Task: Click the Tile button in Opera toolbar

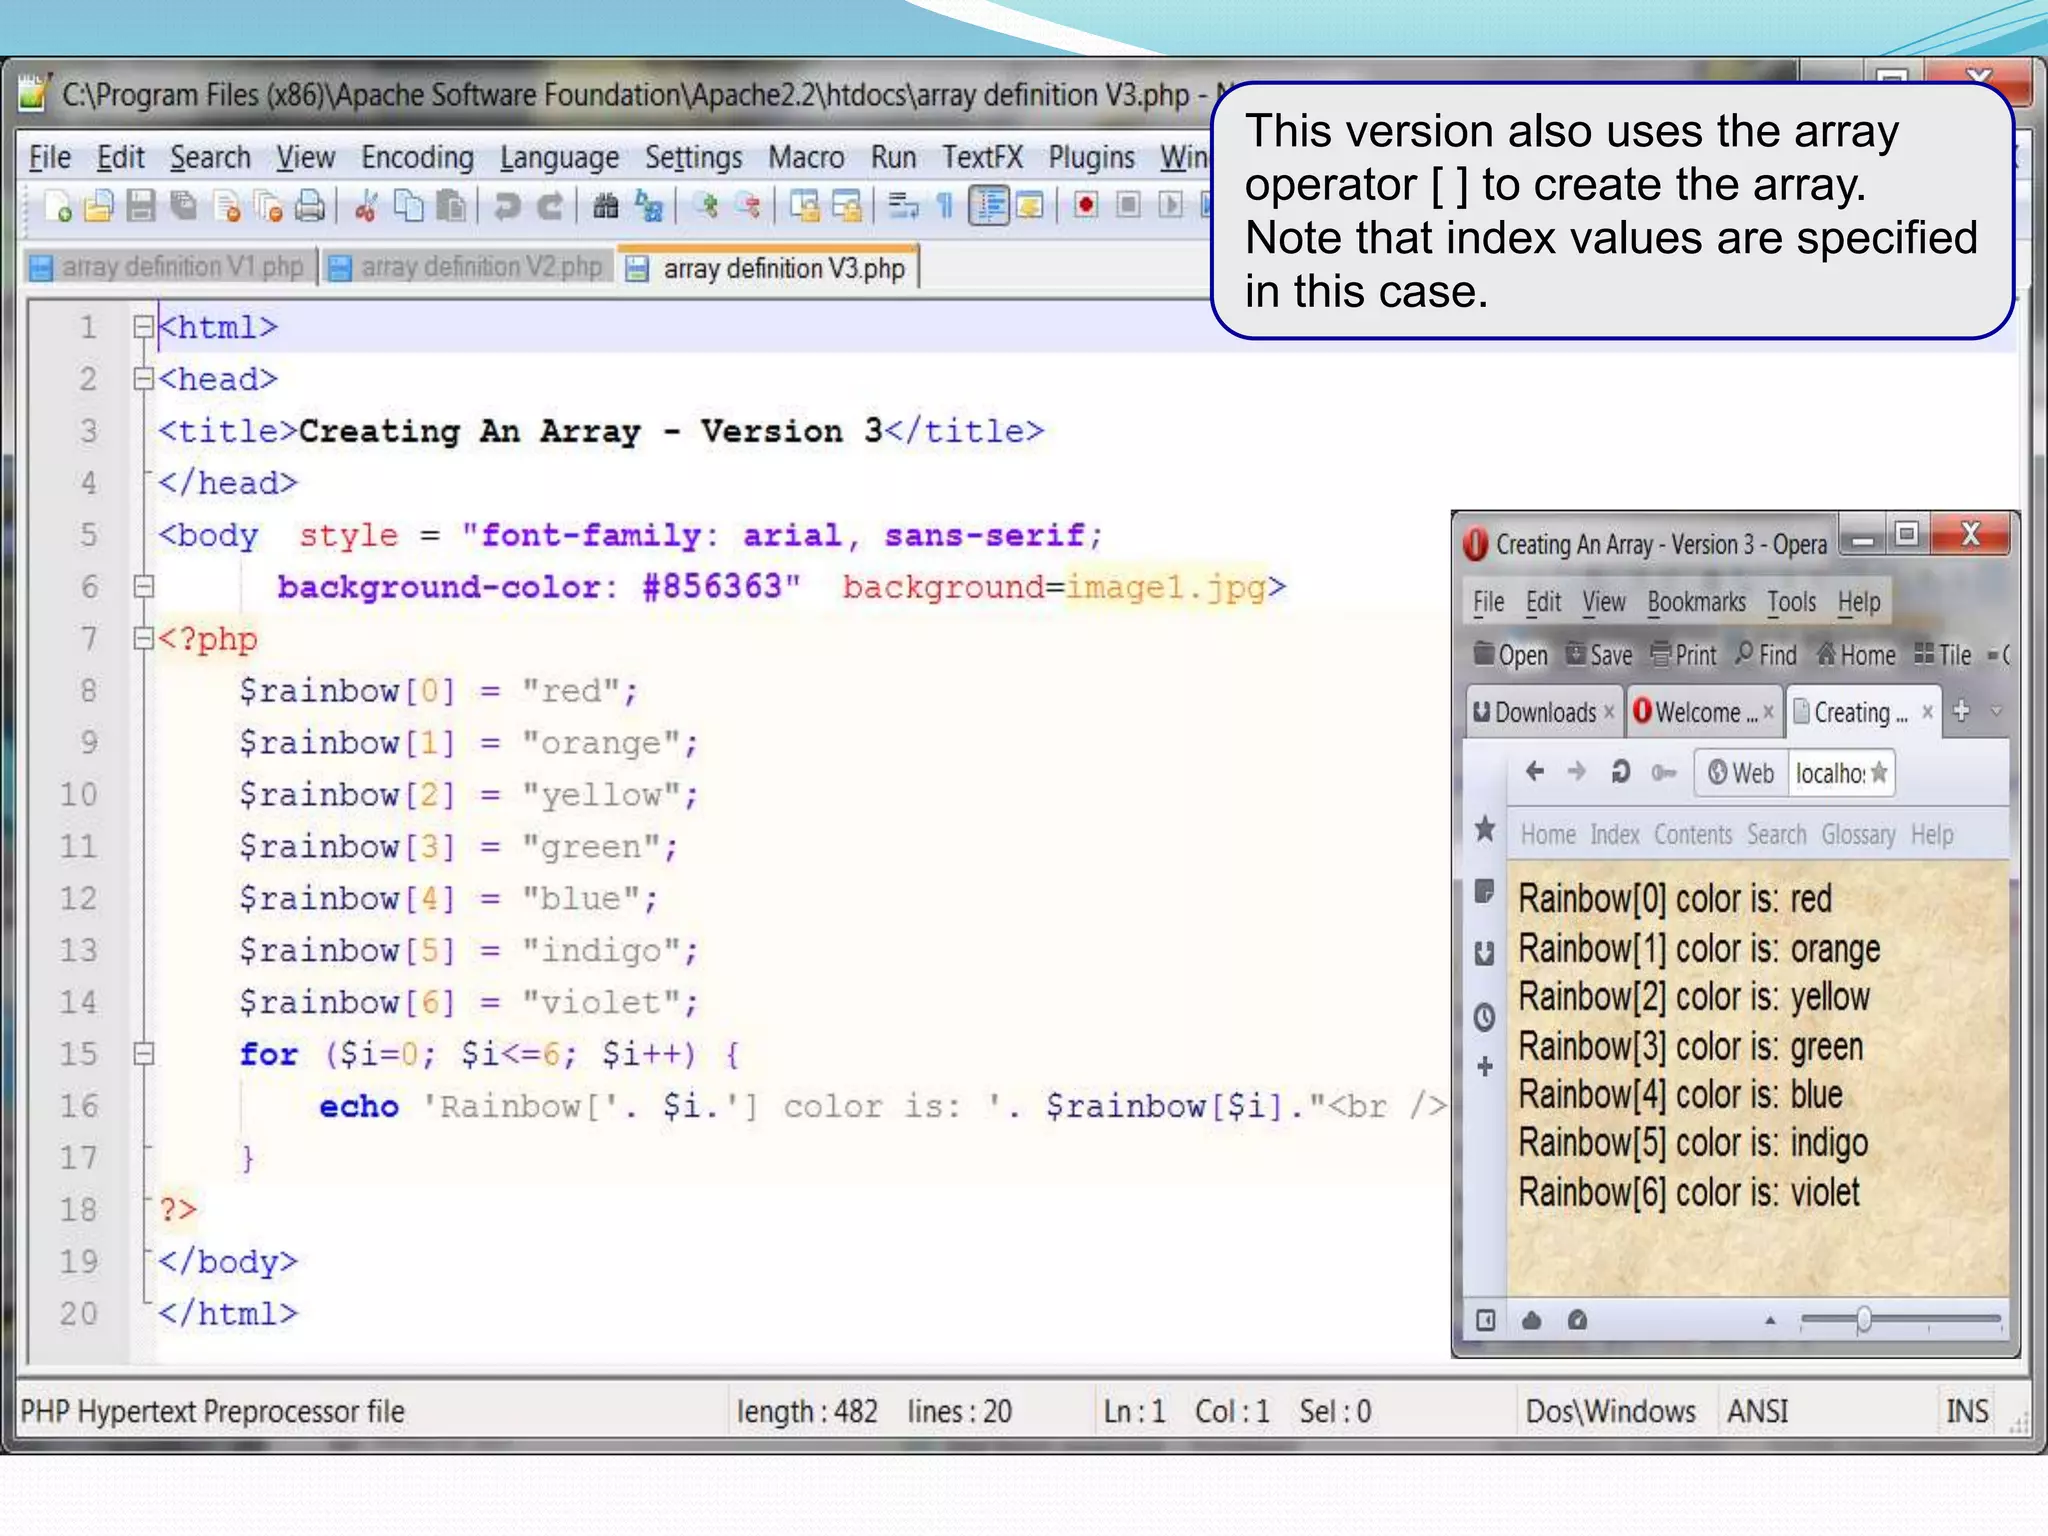Action: coord(1943,655)
